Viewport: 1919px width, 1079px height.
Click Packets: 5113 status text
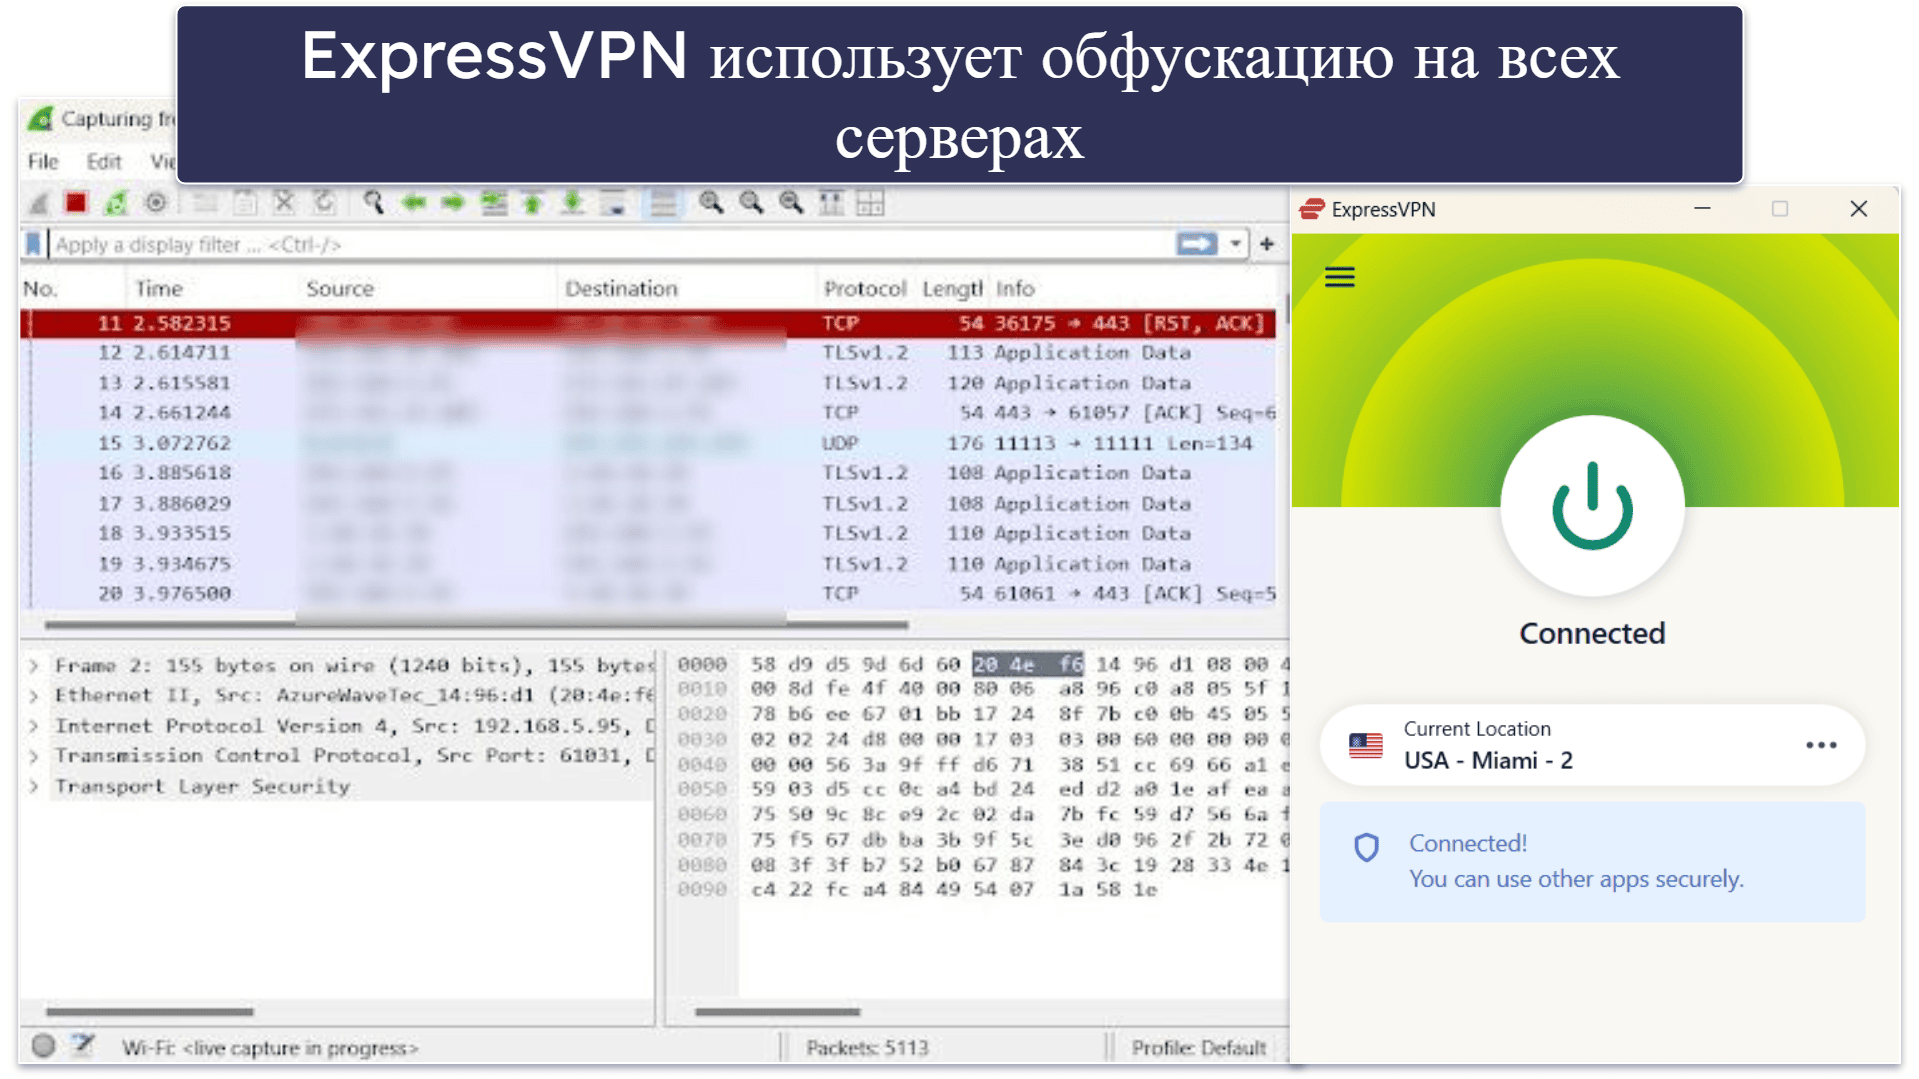[867, 1048]
